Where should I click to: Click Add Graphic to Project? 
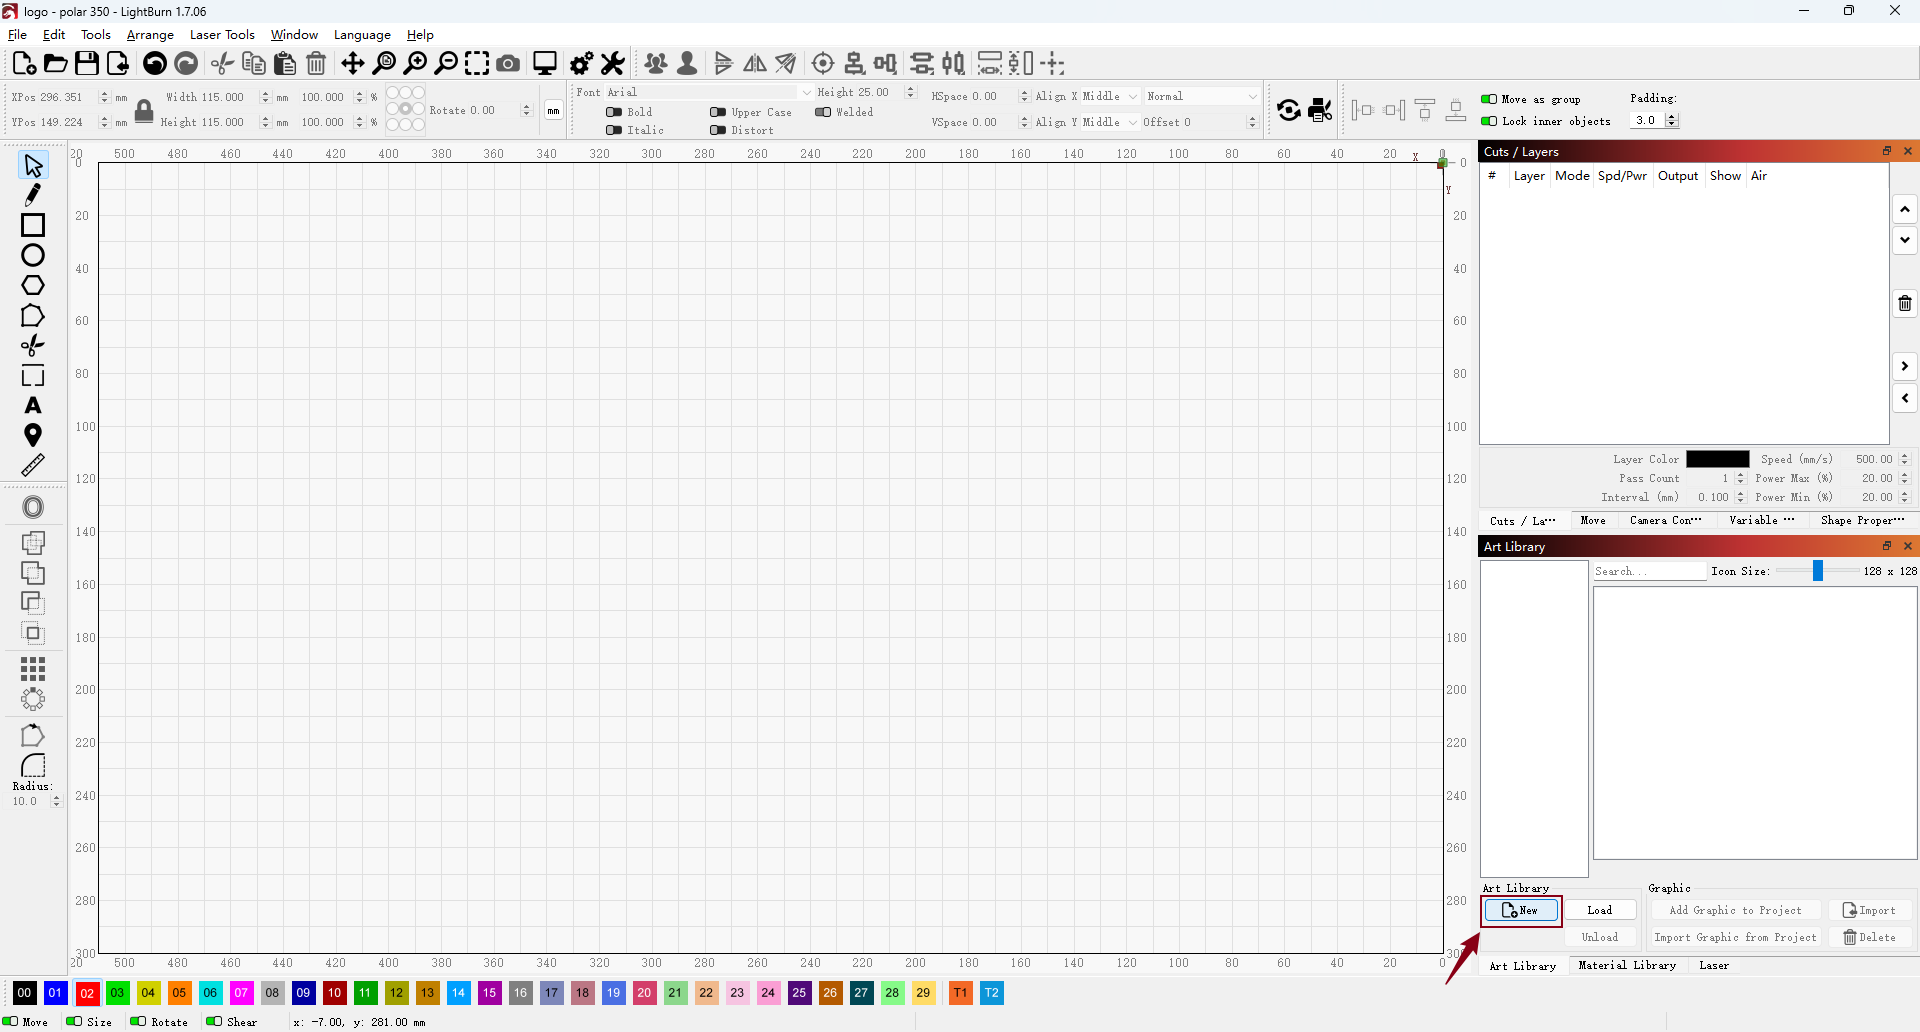(x=1735, y=910)
